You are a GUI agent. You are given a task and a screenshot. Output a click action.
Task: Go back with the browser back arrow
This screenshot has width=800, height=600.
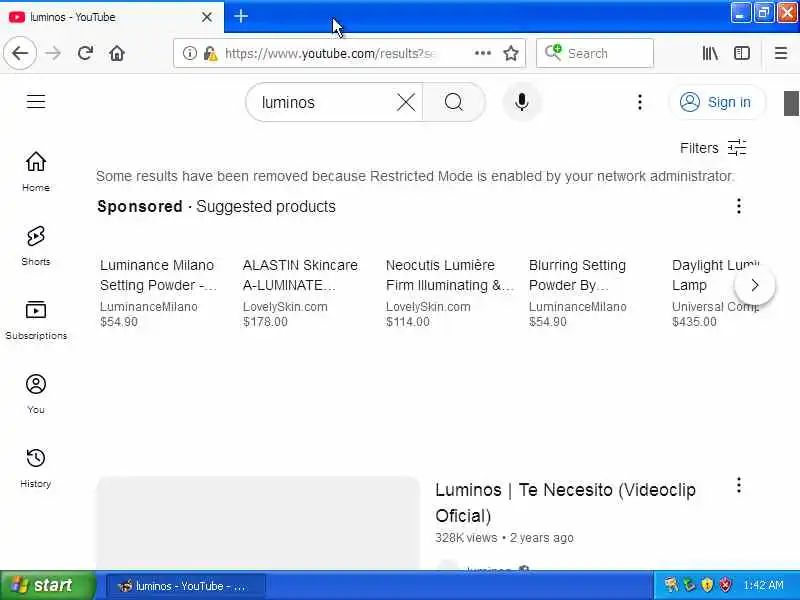20,53
